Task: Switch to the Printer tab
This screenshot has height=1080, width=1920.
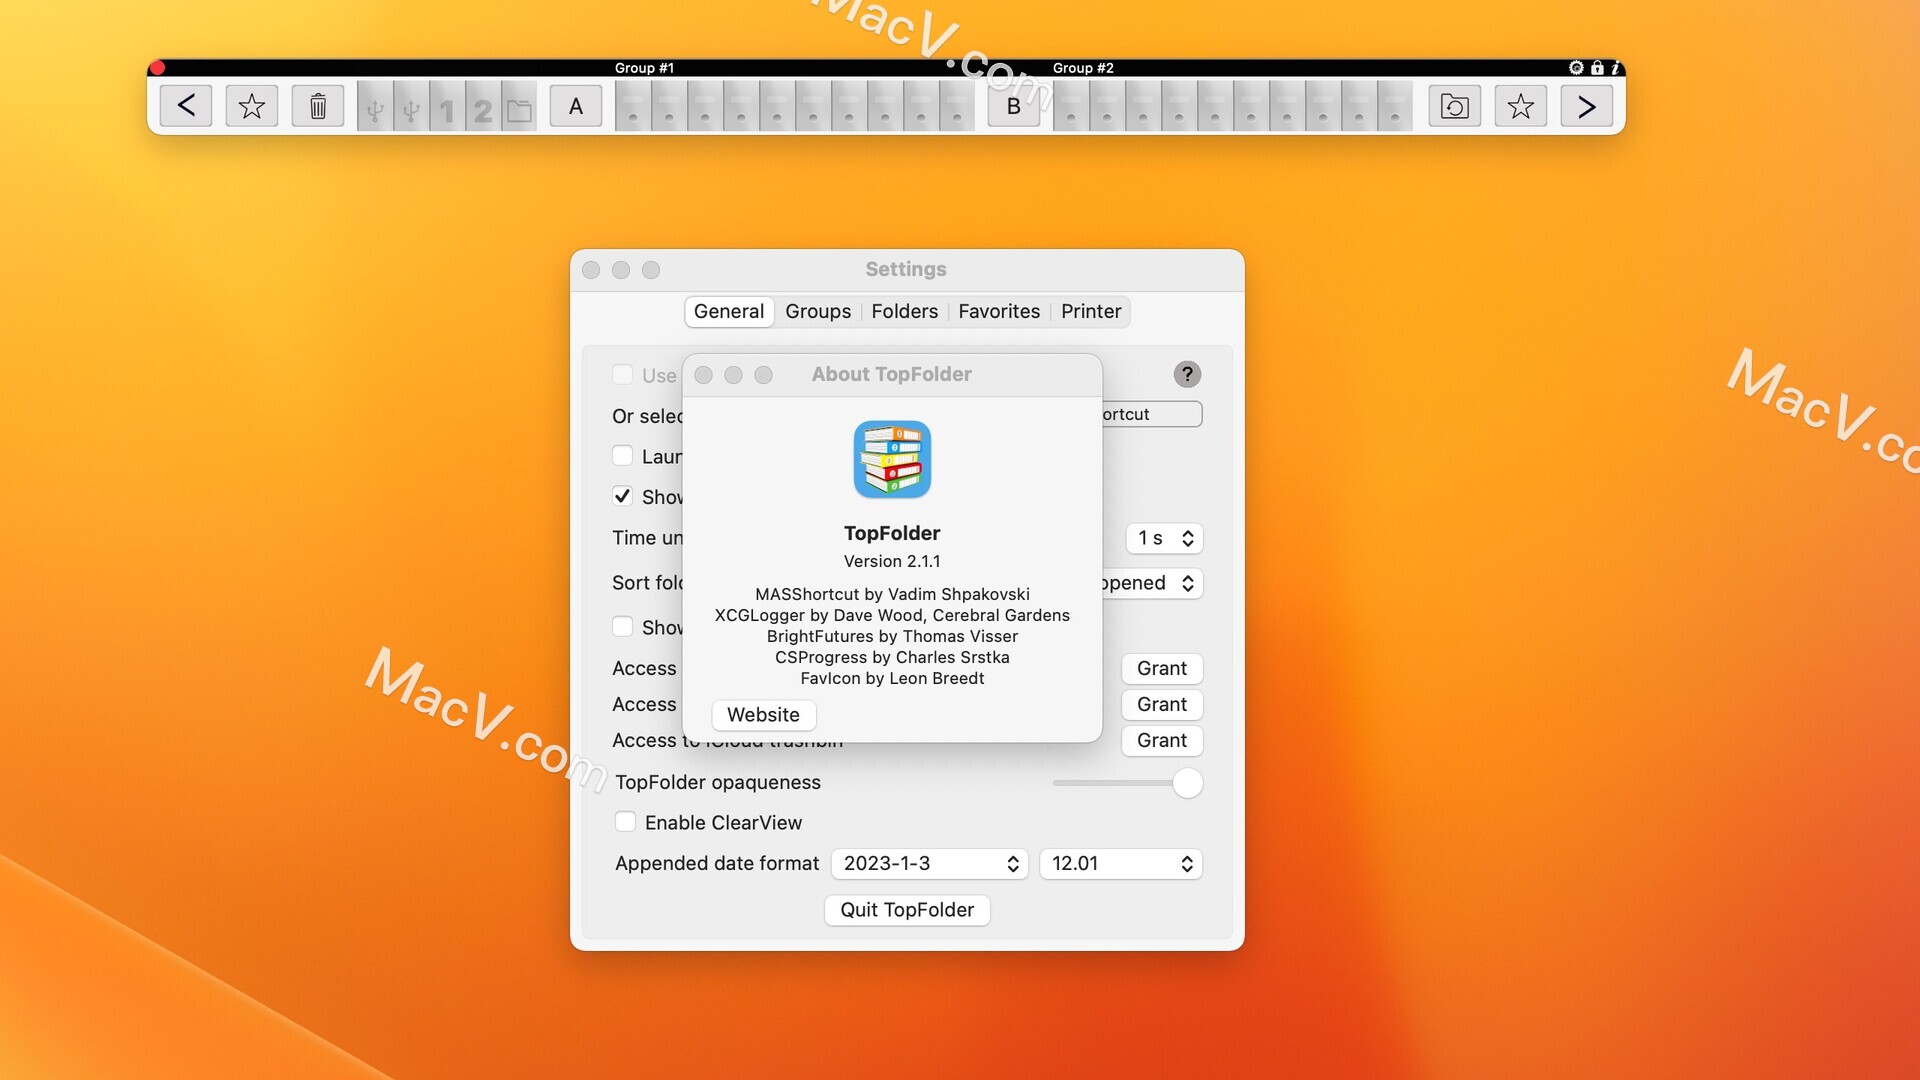Action: (1091, 311)
